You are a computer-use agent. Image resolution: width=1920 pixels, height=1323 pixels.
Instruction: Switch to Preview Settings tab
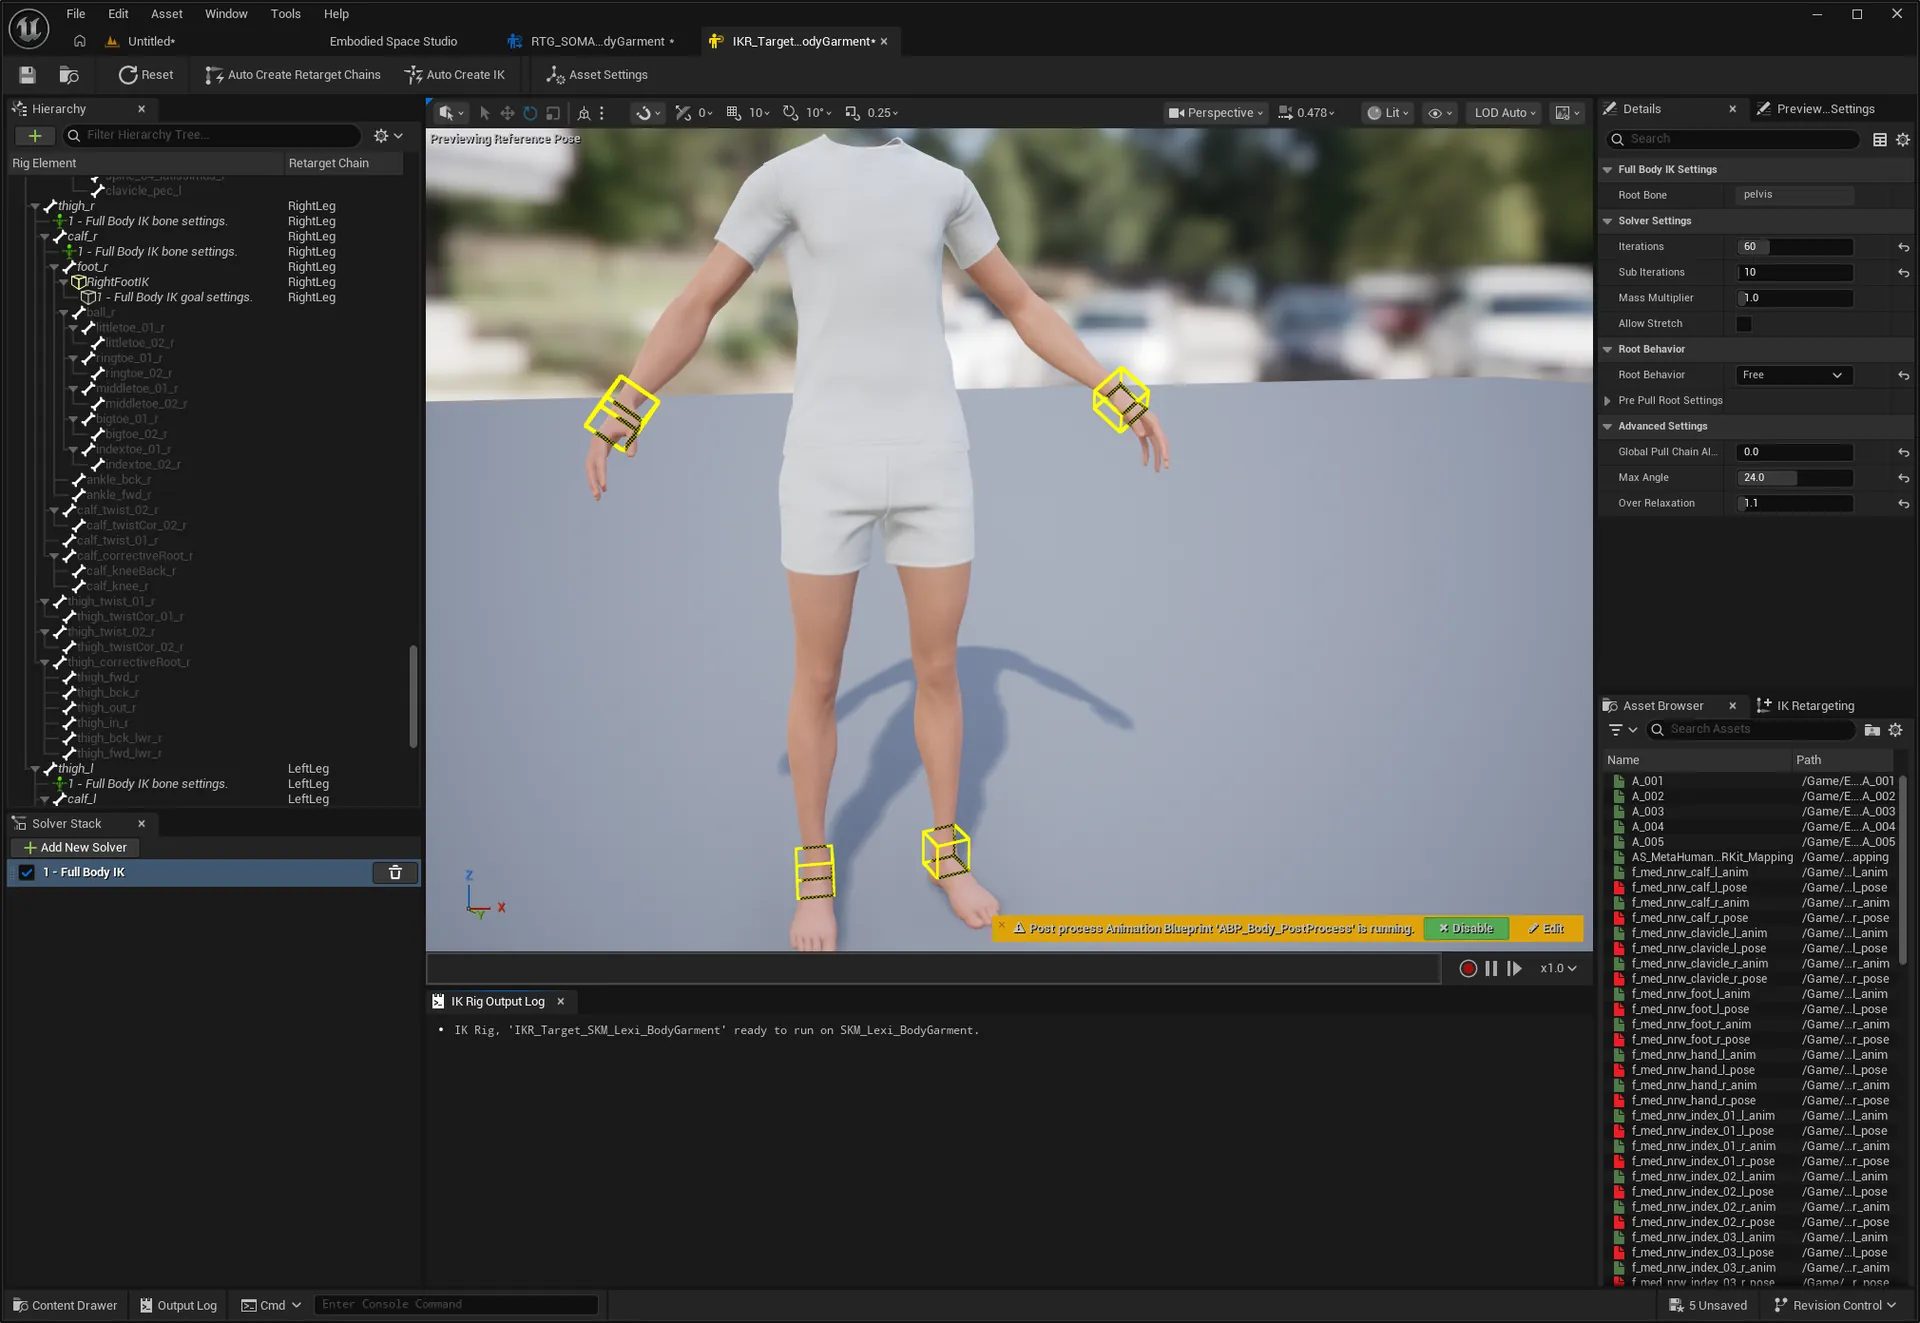pyautogui.click(x=1816, y=109)
